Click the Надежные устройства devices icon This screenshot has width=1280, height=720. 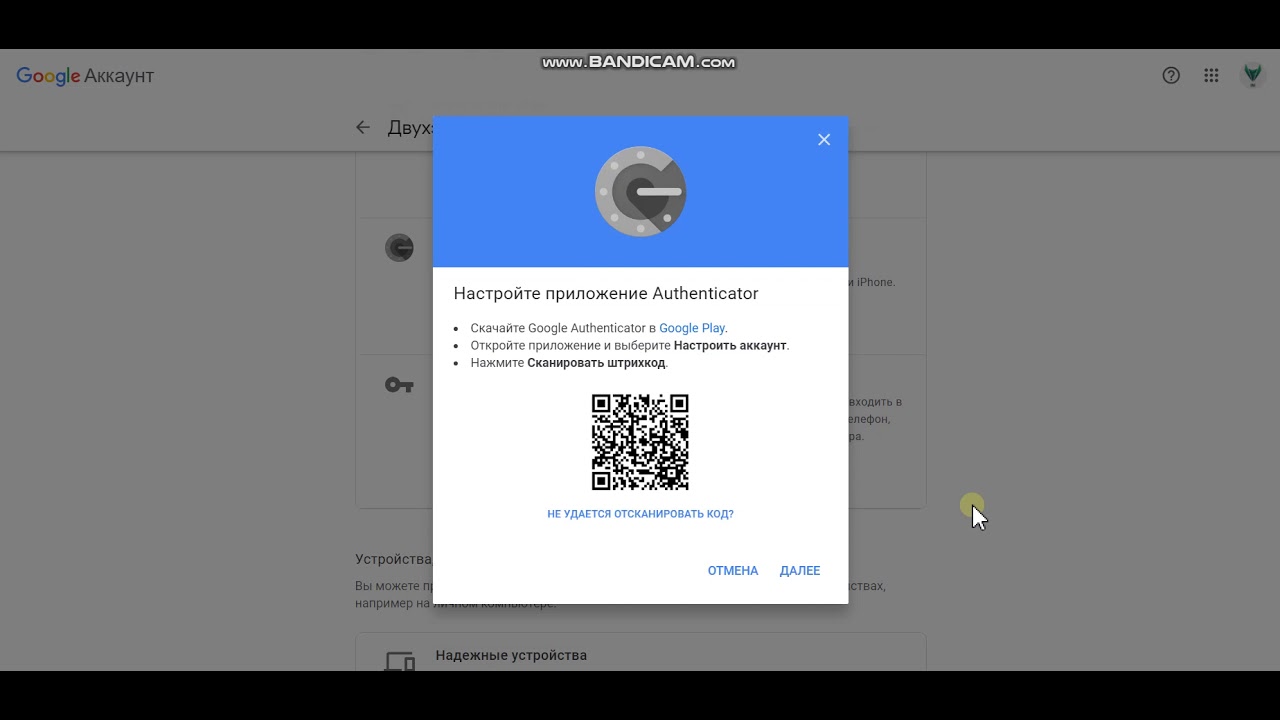tap(399, 661)
